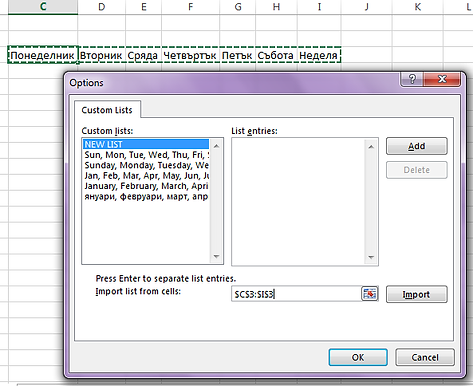Click down arrow of List entries scrollbar
This screenshot has width=473, height=386.
point(371,257)
